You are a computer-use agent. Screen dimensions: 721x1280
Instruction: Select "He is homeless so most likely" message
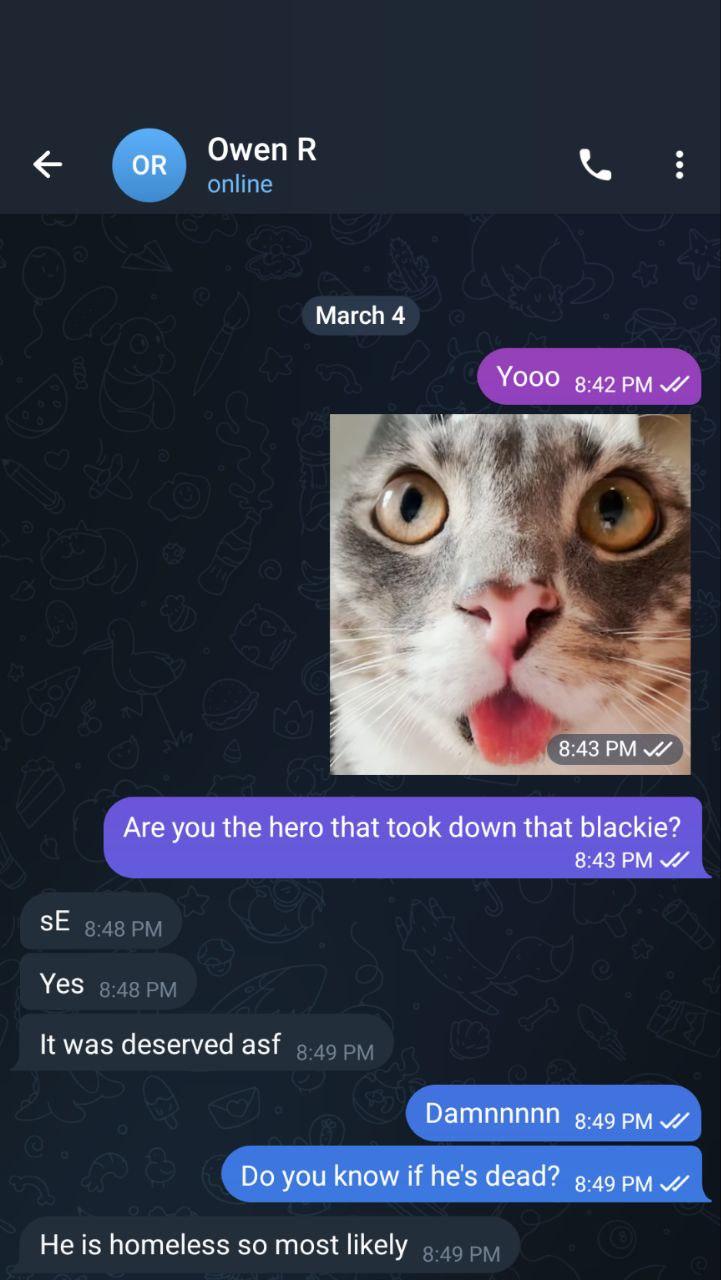pos(270,1246)
